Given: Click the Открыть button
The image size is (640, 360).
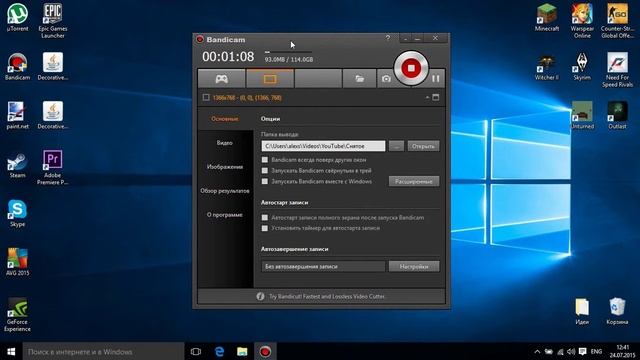Looking at the screenshot, I should (423, 146).
